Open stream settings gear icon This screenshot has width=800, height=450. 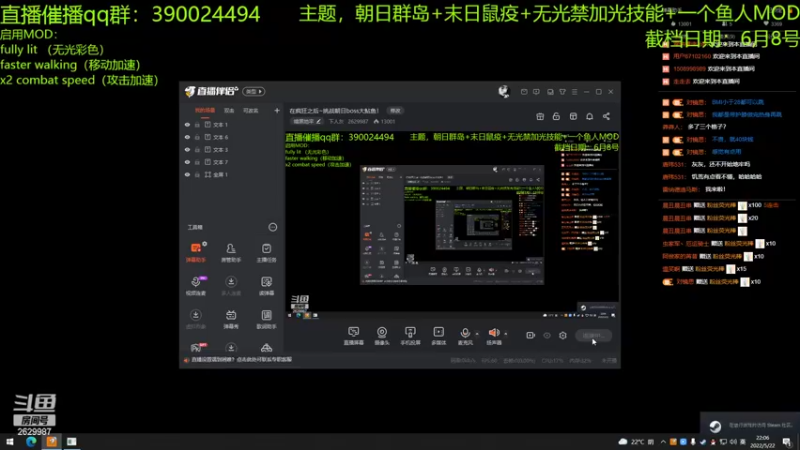pyautogui.click(x=563, y=335)
